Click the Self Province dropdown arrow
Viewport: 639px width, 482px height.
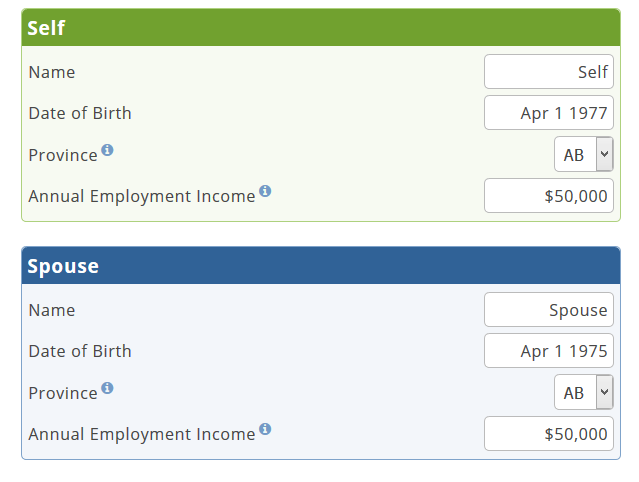(x=605, y=154)
